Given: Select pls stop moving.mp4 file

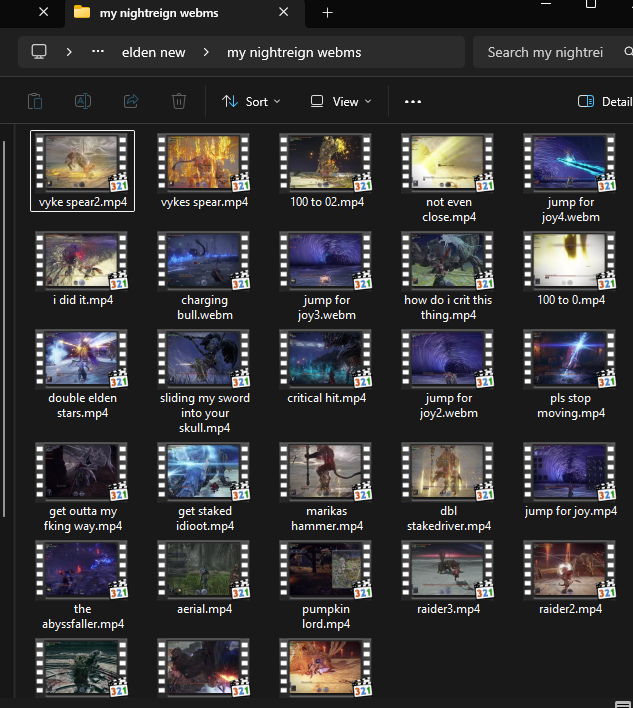Looking at the screenshot, I should [571, 374].
